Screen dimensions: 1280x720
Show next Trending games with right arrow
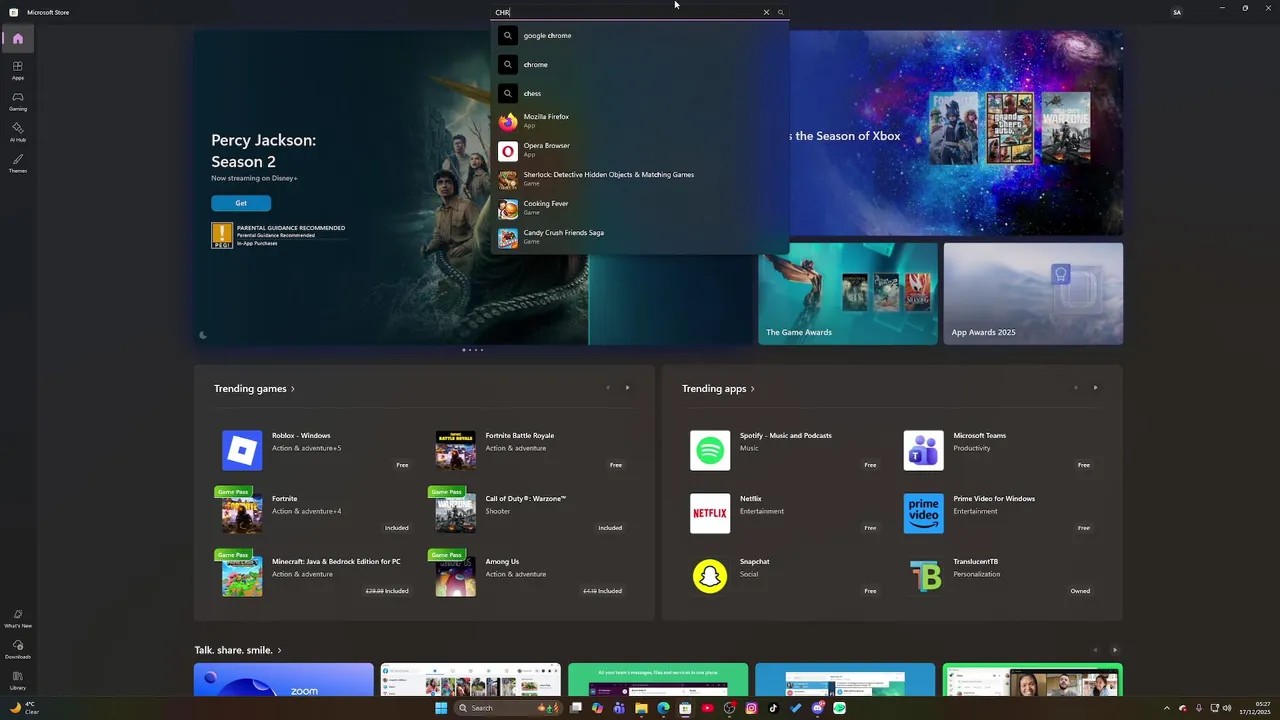627,388
